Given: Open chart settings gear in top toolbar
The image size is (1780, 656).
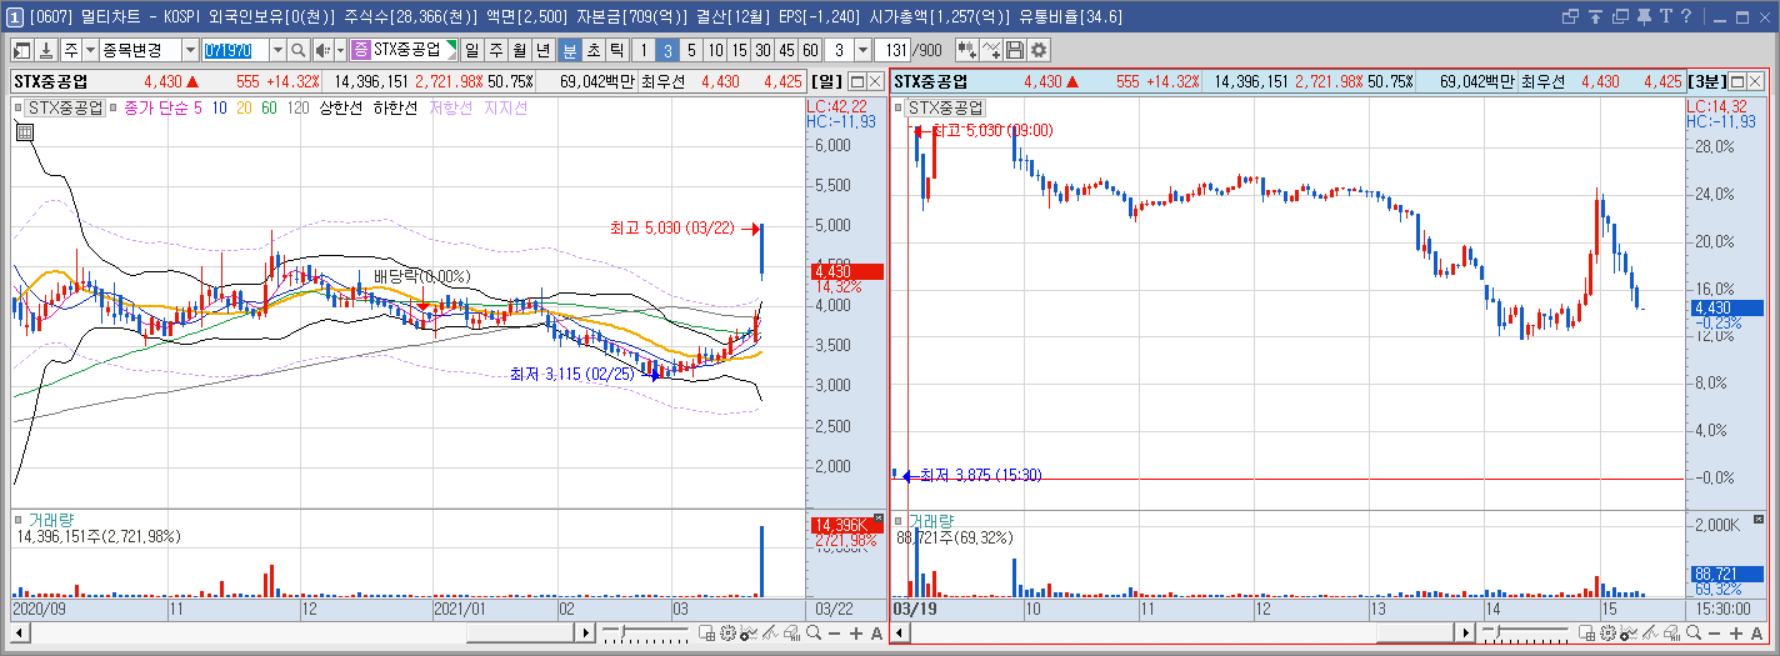Looking at the screenshot, I should pos(1039,50).
